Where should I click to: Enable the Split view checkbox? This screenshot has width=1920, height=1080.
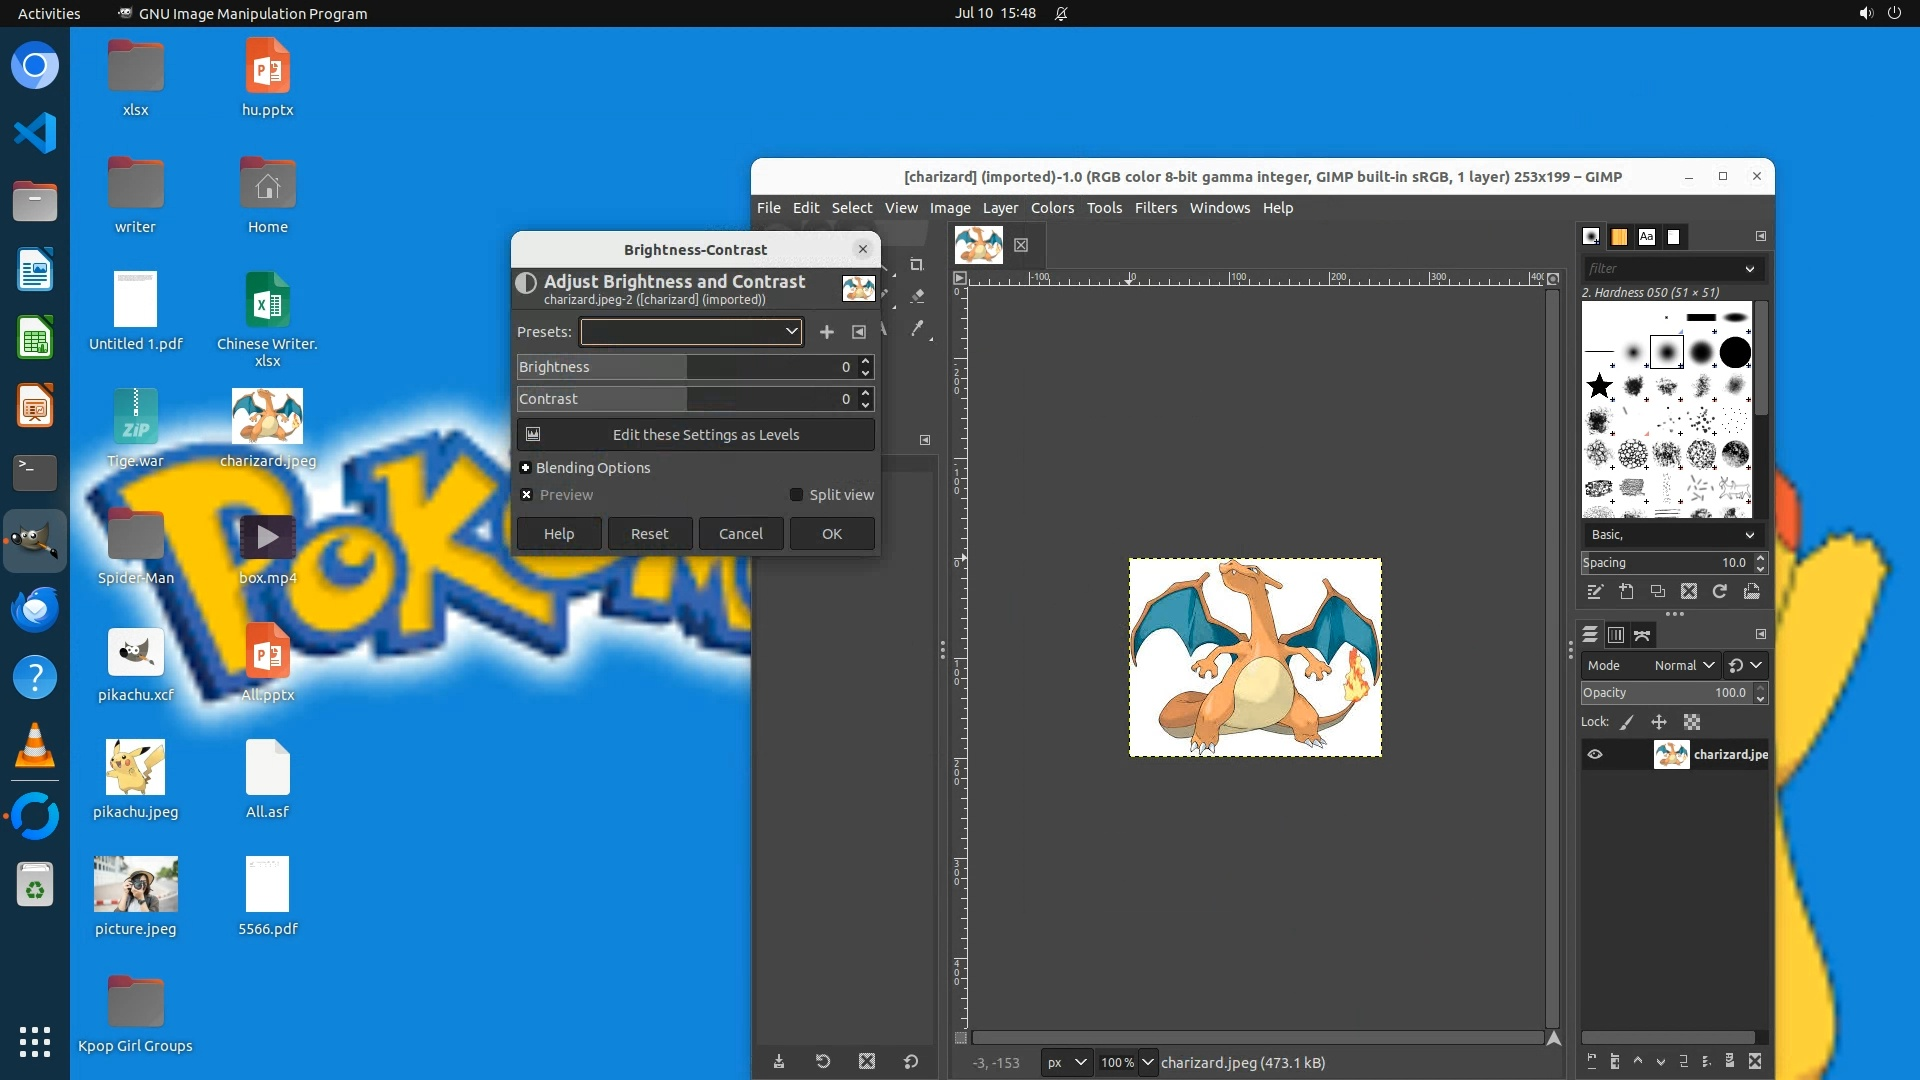pyautogui.click(x=797, y=495)
